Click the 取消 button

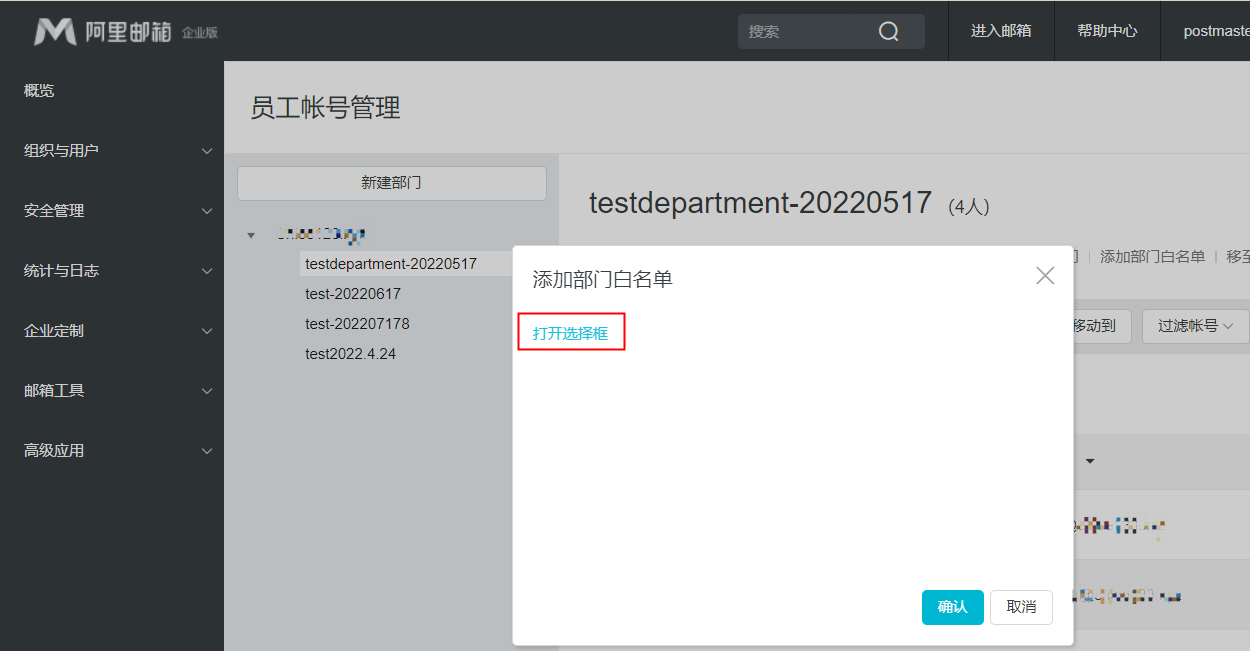(1021, 607)
